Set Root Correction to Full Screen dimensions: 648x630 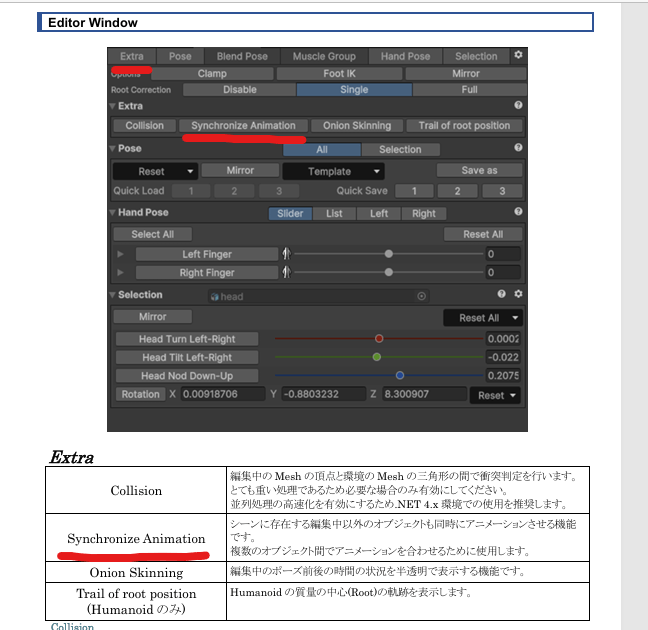(469, 90)
